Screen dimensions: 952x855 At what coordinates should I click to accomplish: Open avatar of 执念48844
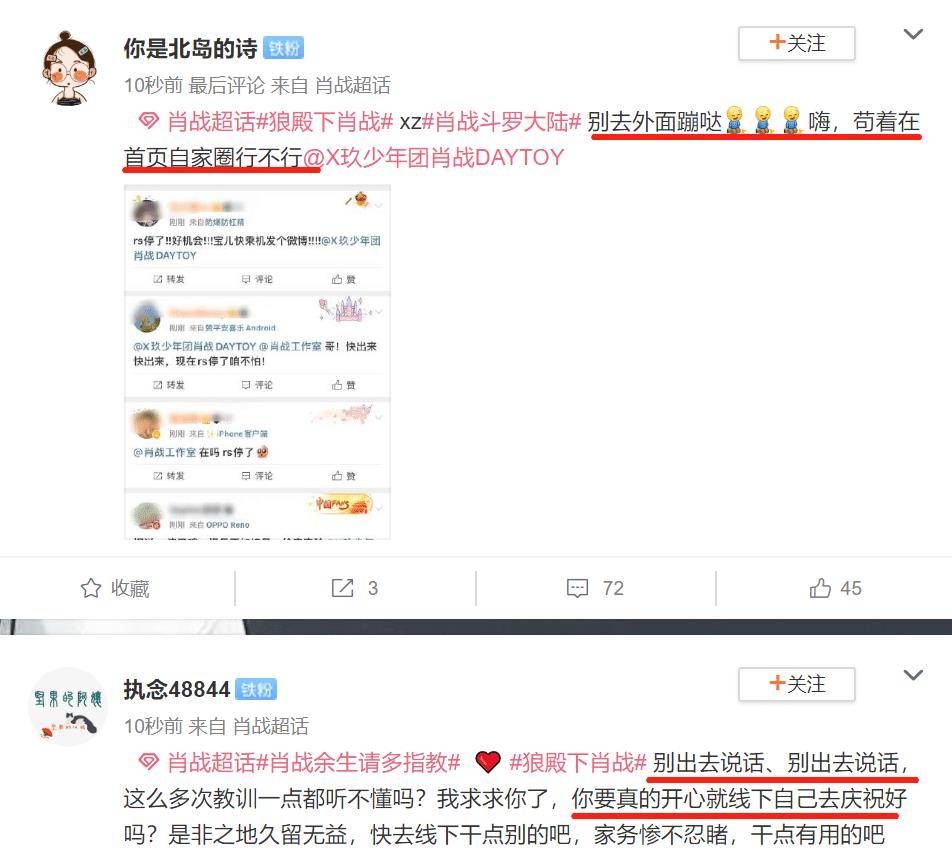(x=68, y=707)
